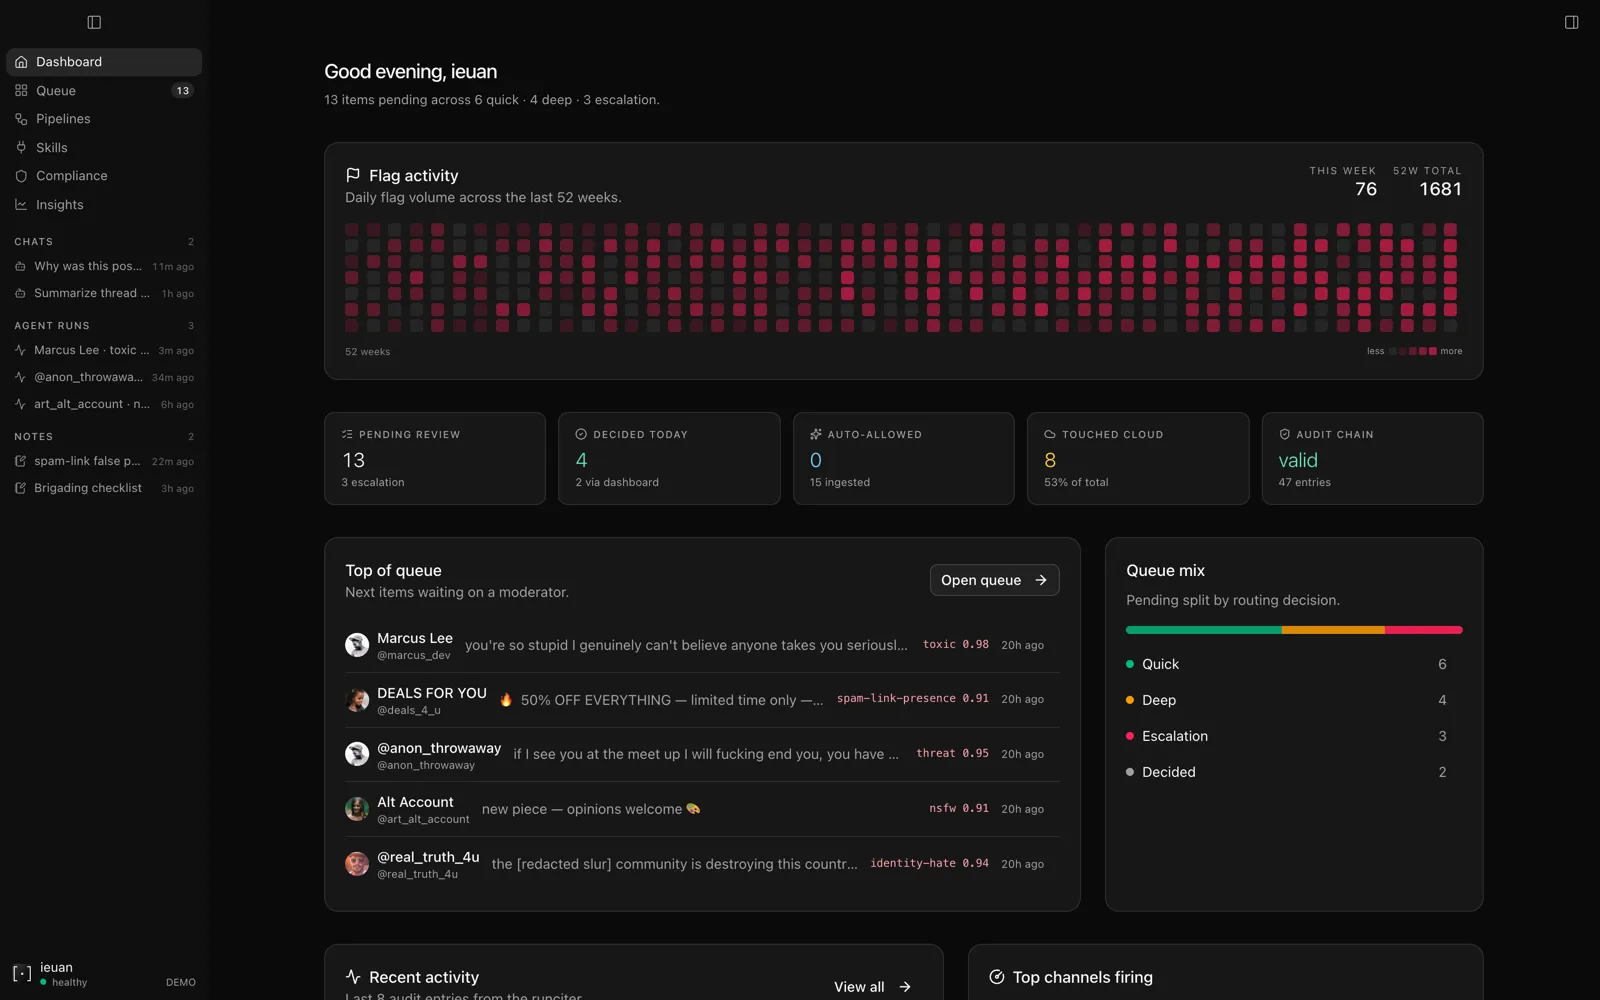Screen dimensions: 1600x1000
Task: Open chat 'Why was this pos...'
Action: point(104,267)
